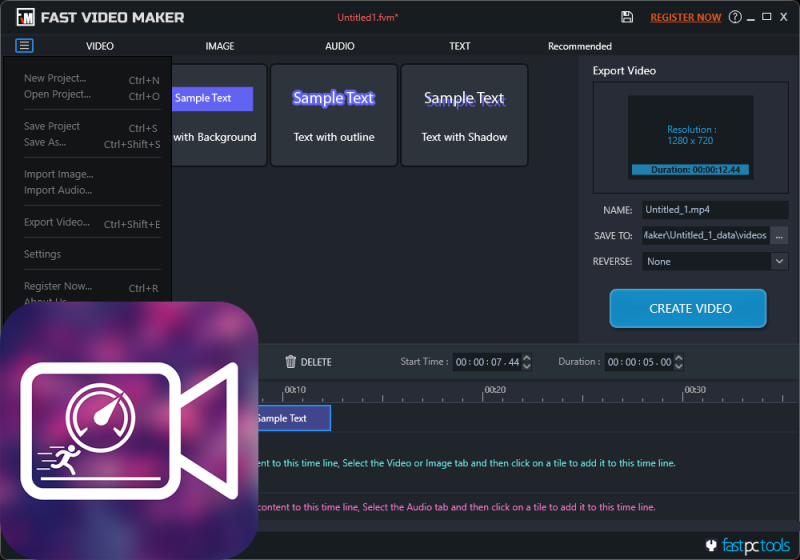Follow the REGISTER NOW link
This screenshot has width=800, height=560.
coord(685,17)
